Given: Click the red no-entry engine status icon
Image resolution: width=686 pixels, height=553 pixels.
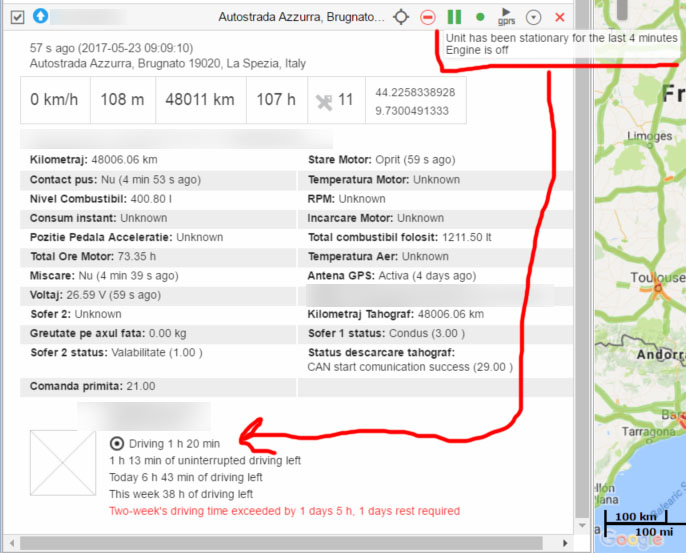Looking at the screenshot, I should [x=427, y=17].
